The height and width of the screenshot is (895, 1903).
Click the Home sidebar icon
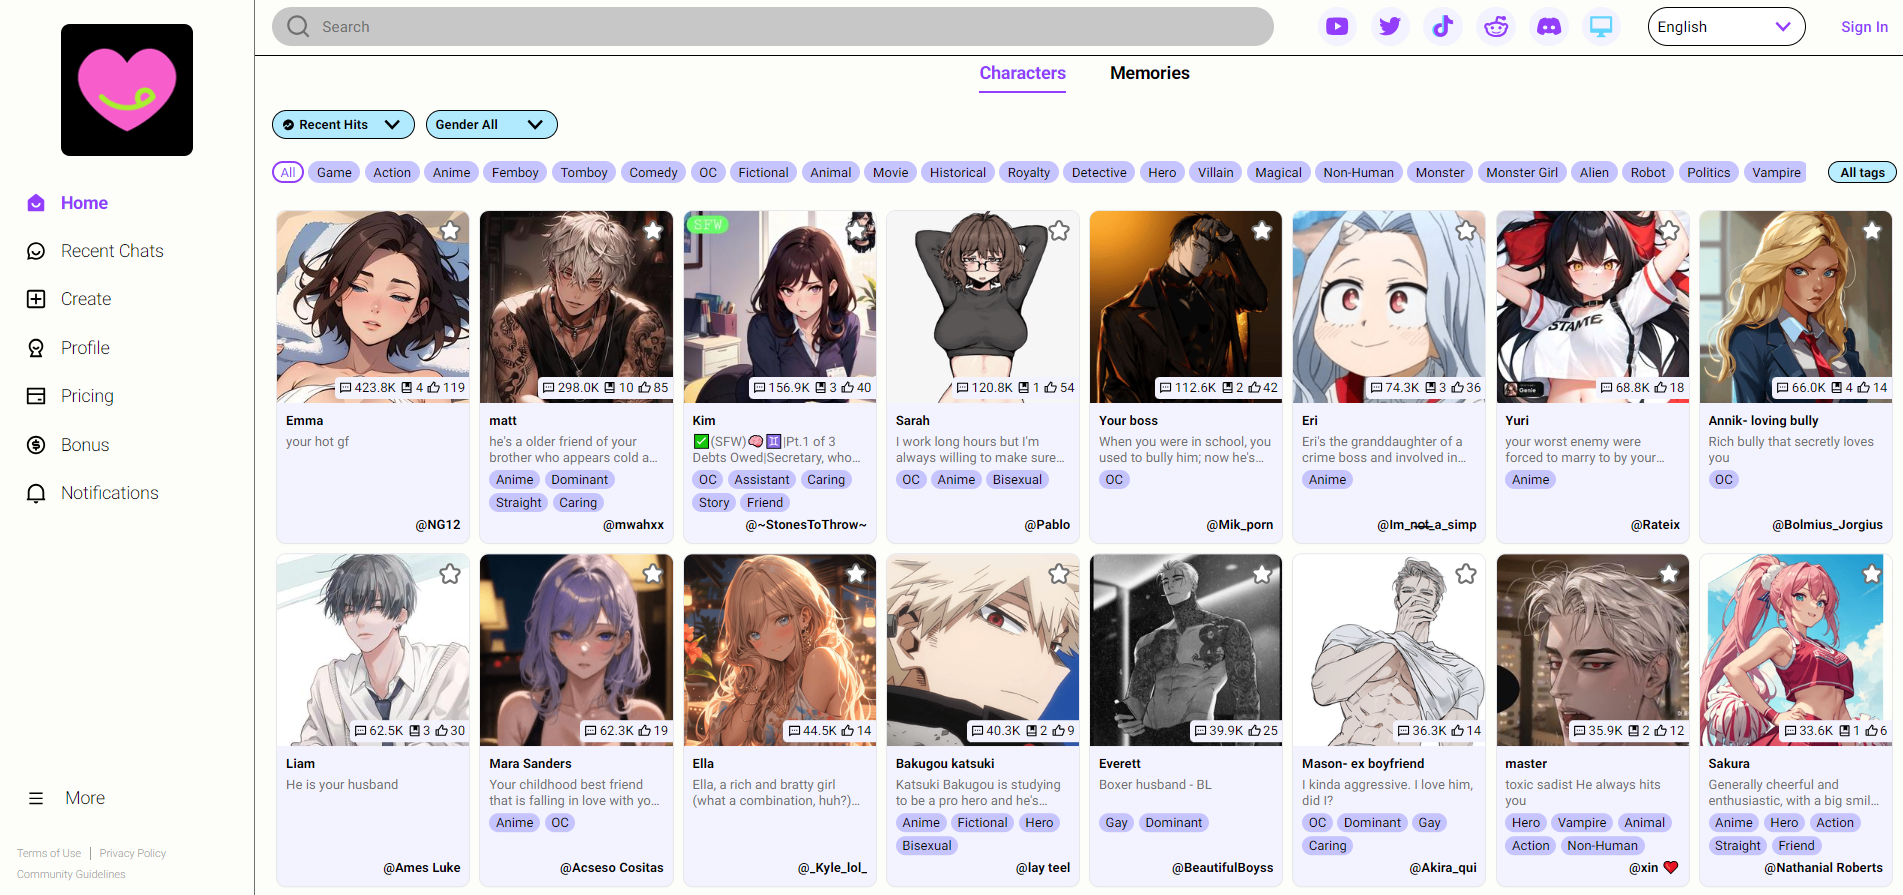click(x=36, y=203)
